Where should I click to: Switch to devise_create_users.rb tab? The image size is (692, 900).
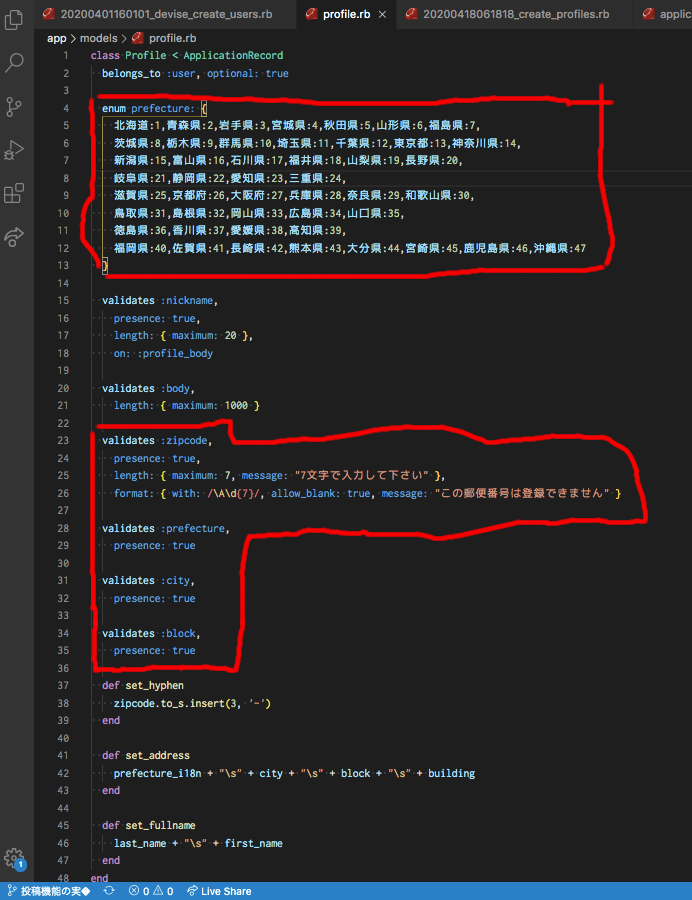[x=166, y=14]
